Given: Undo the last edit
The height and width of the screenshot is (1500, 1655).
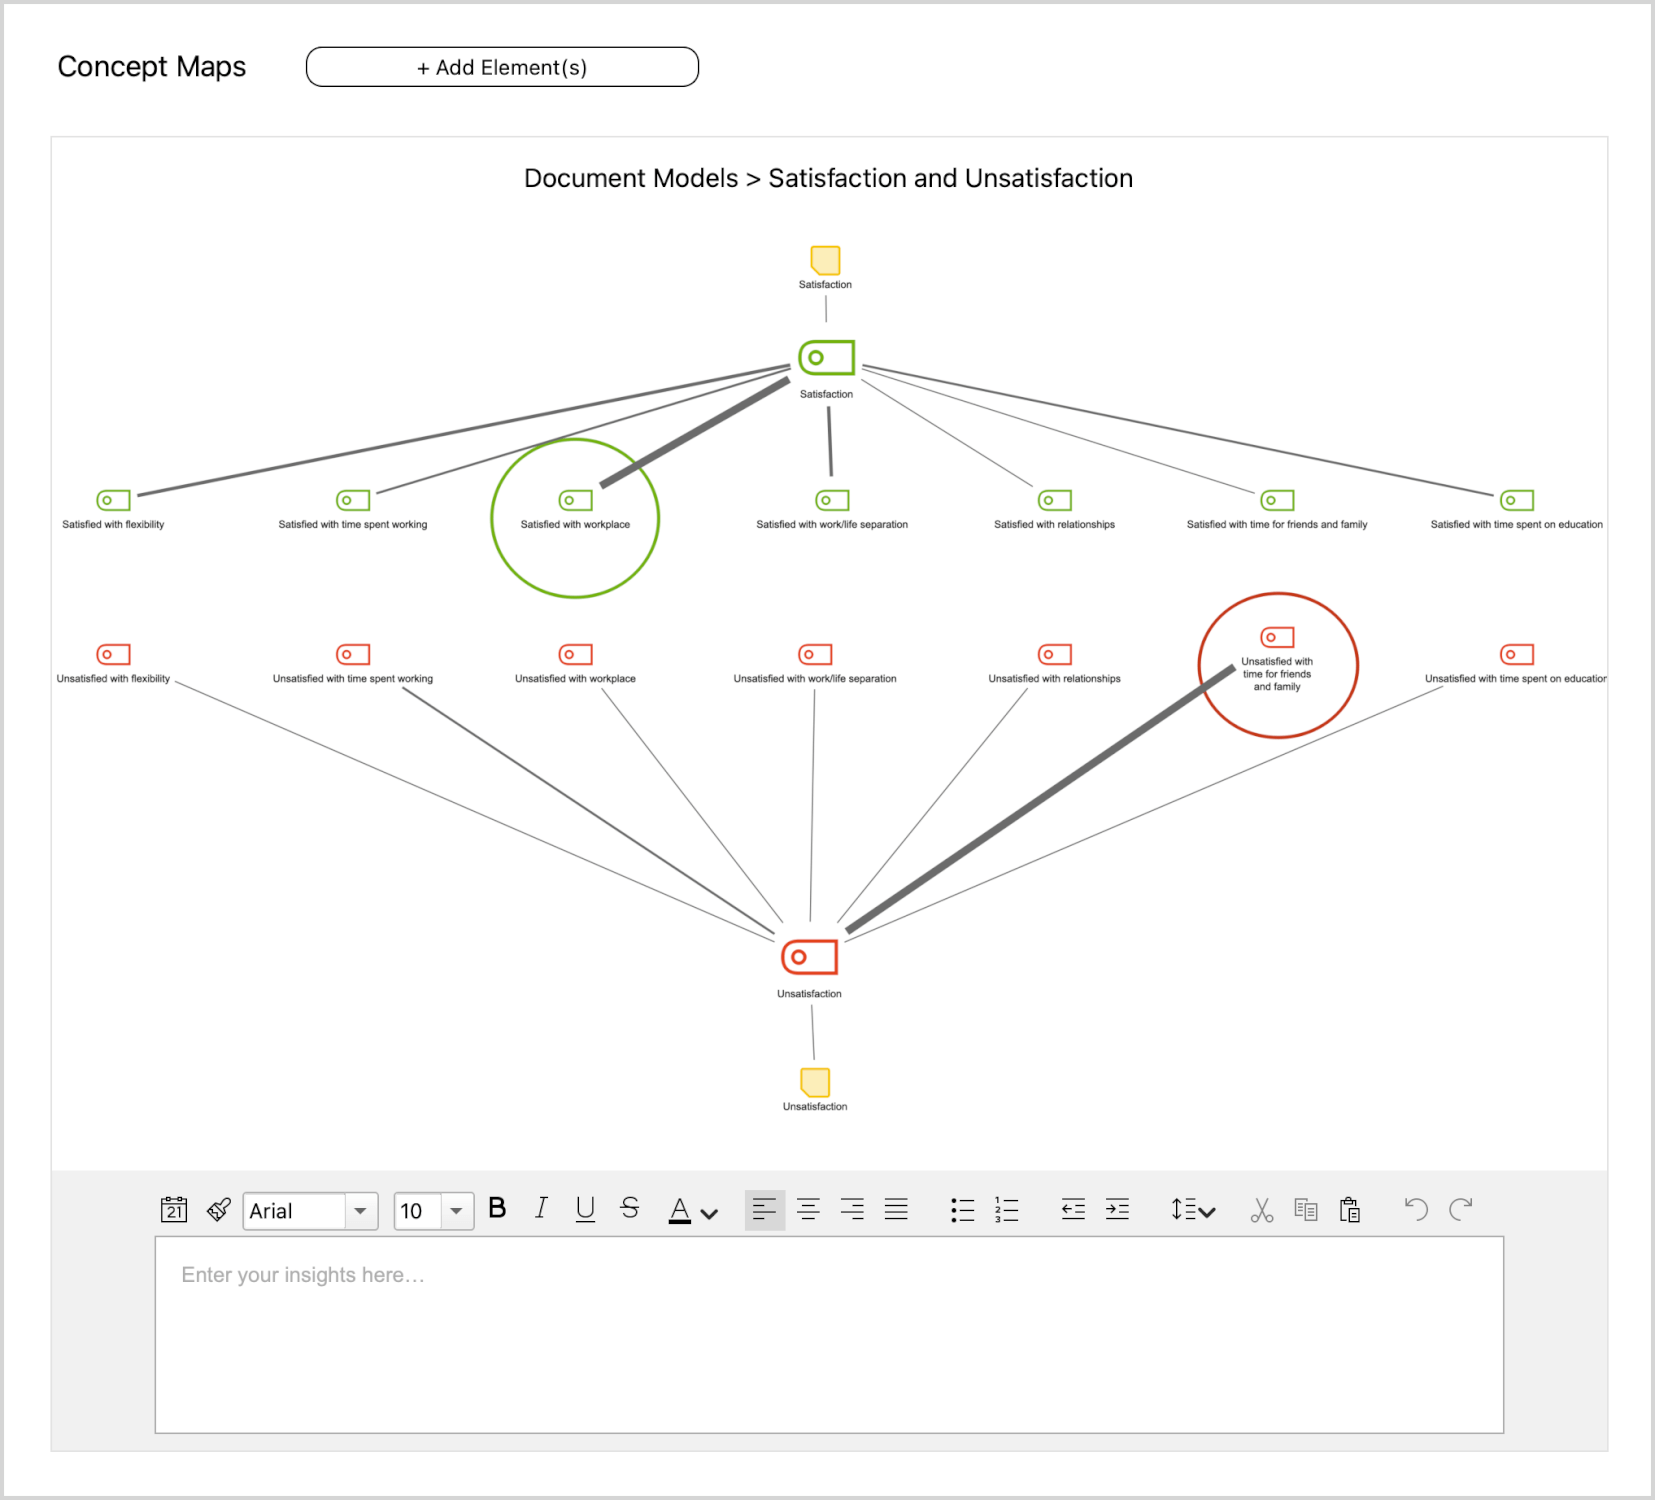Looking at the screenshot, I should [x=1416, y=1209].
